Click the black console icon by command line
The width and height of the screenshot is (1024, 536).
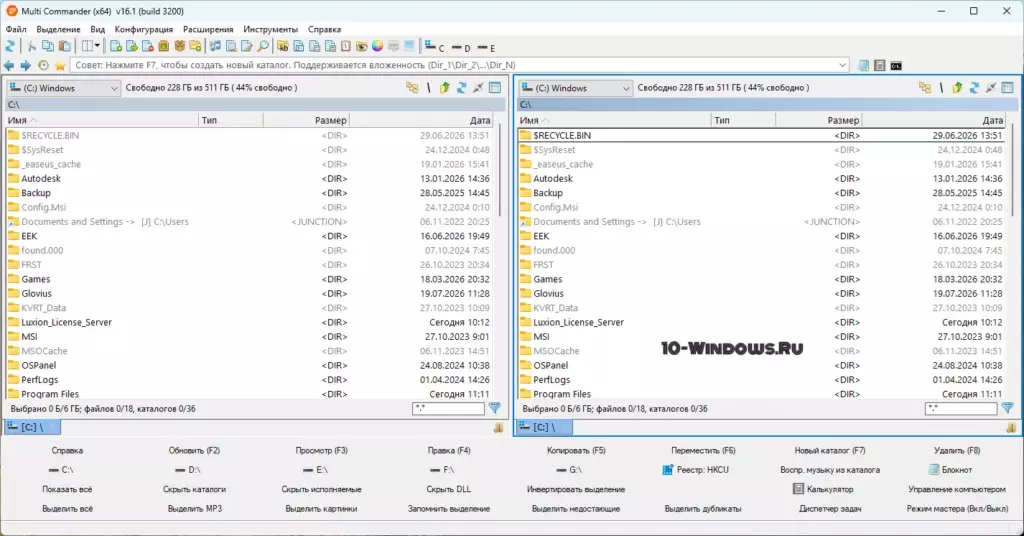coord(897,65)
